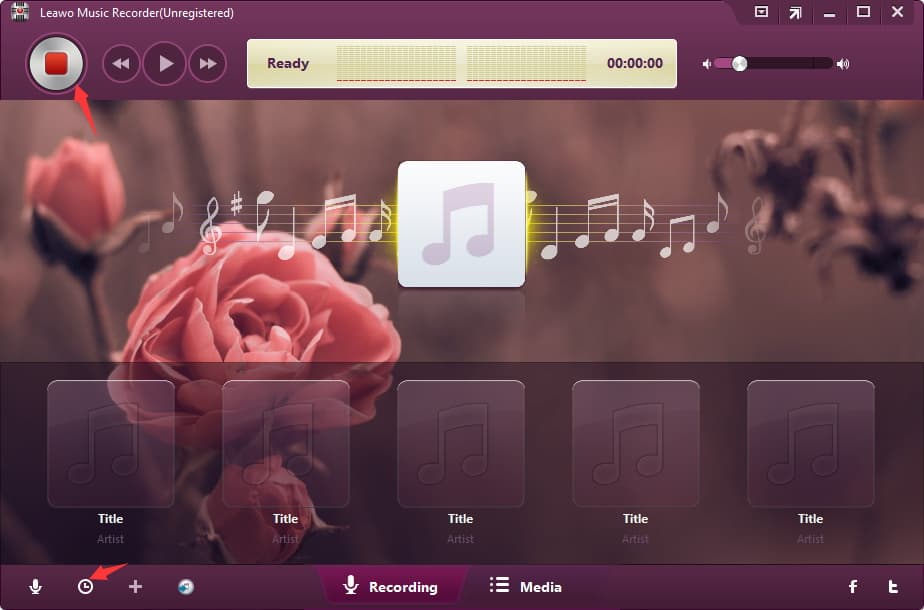Click the volume slider knob
Viewport: 924px width, 610px height.
click(739, 64)
